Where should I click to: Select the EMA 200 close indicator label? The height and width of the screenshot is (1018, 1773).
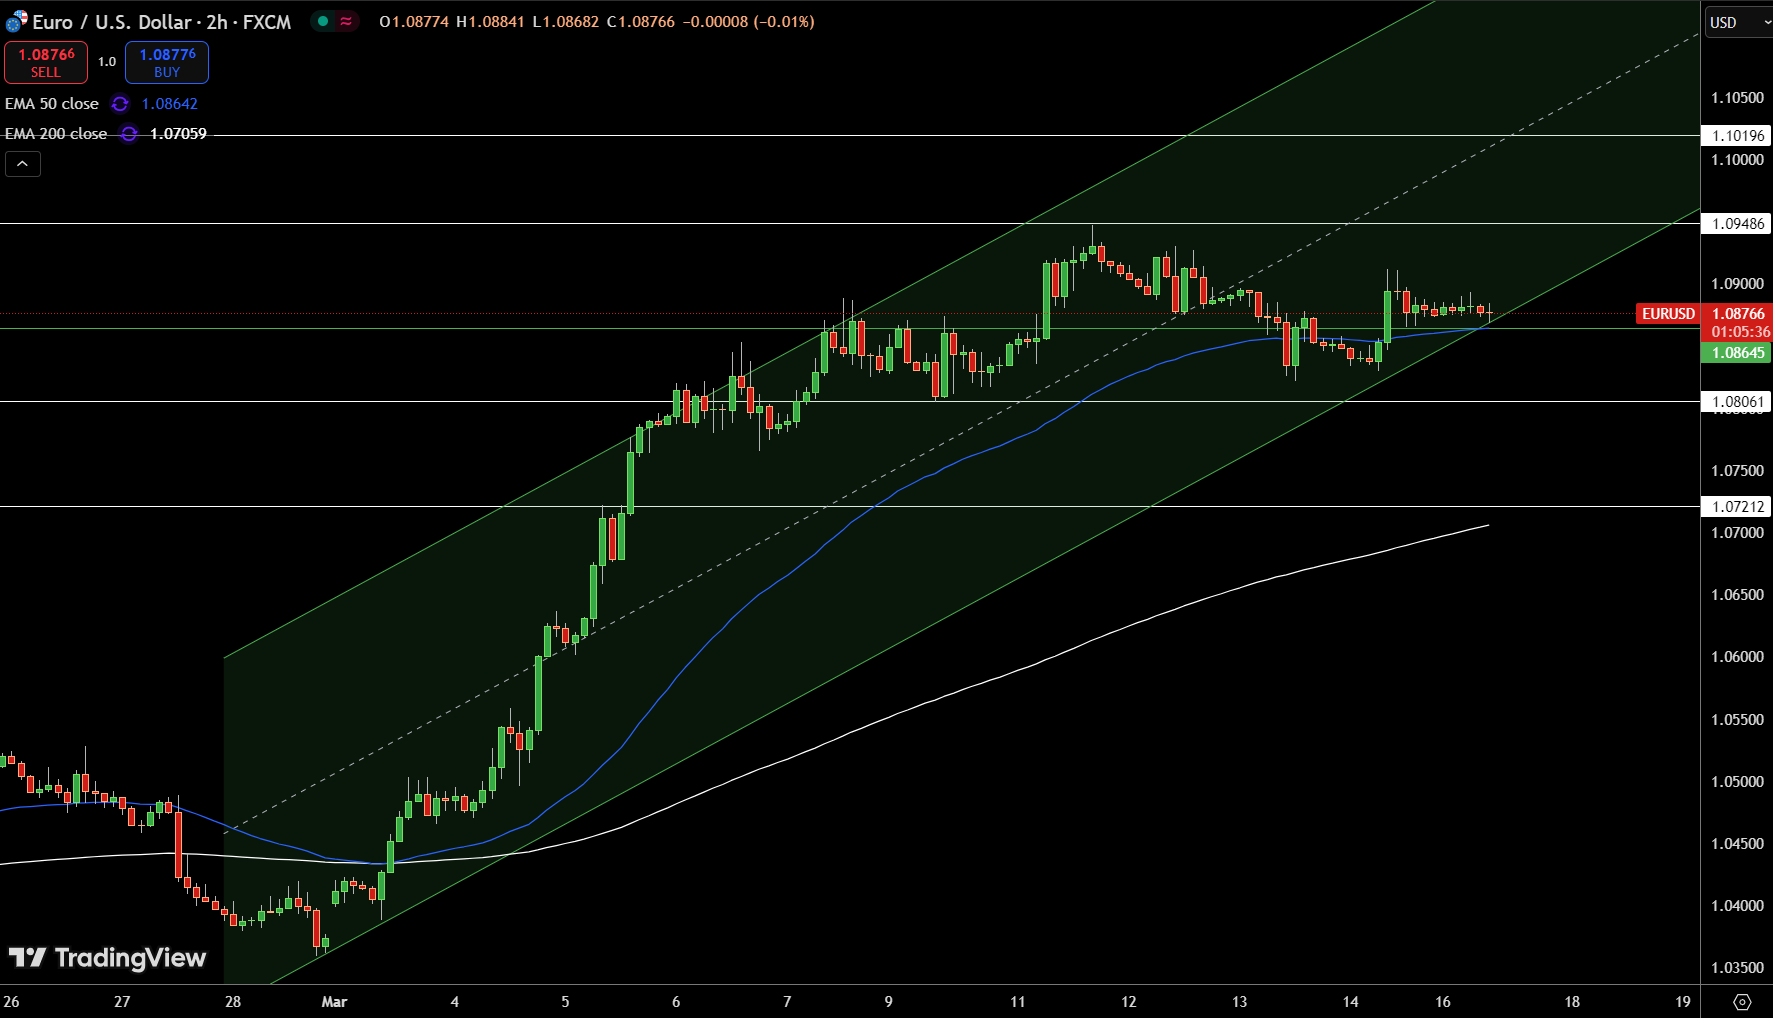56,134
